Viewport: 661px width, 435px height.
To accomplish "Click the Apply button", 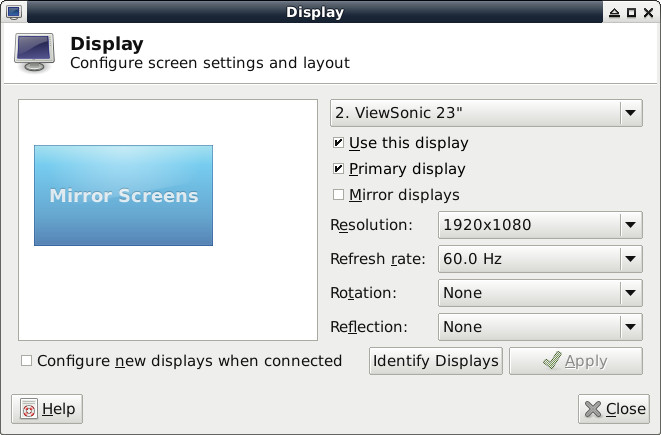I will (575, 361).
